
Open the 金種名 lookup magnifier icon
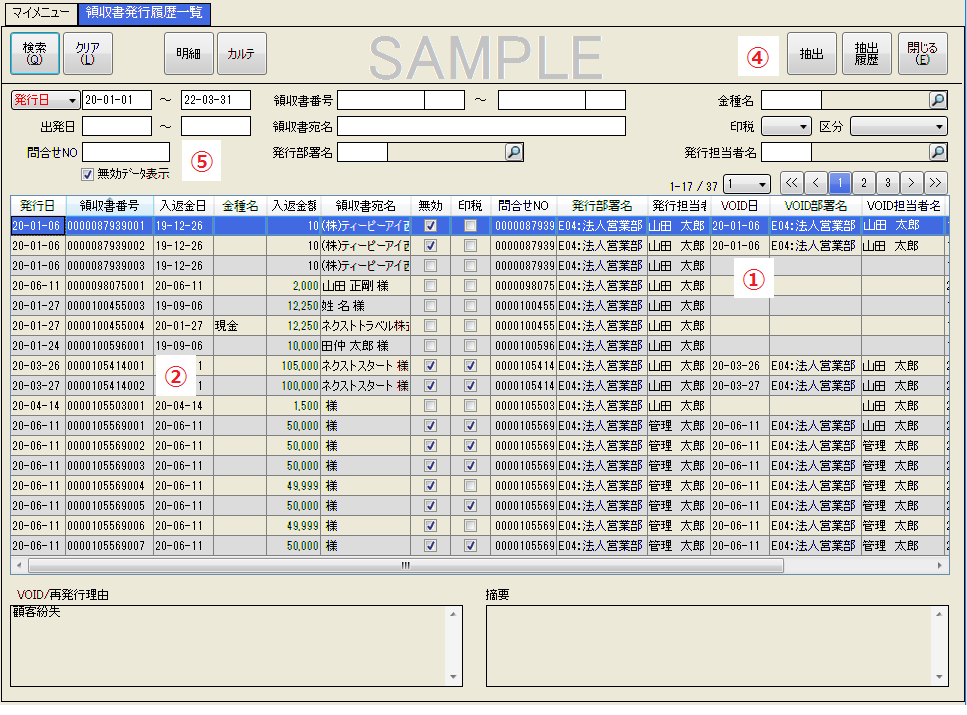(937, 100)
